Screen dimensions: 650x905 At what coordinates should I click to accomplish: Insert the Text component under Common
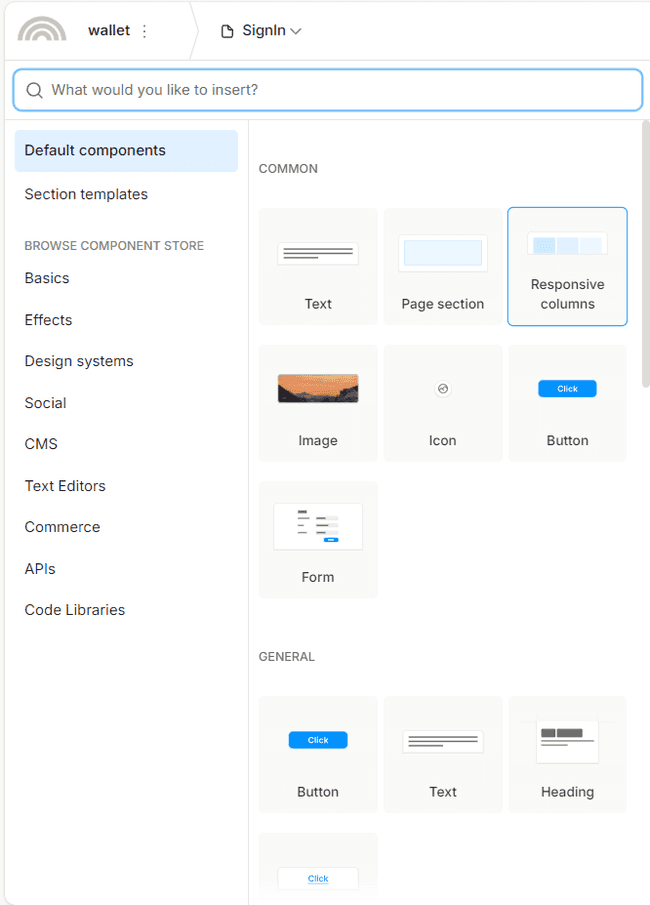[318, 267]
